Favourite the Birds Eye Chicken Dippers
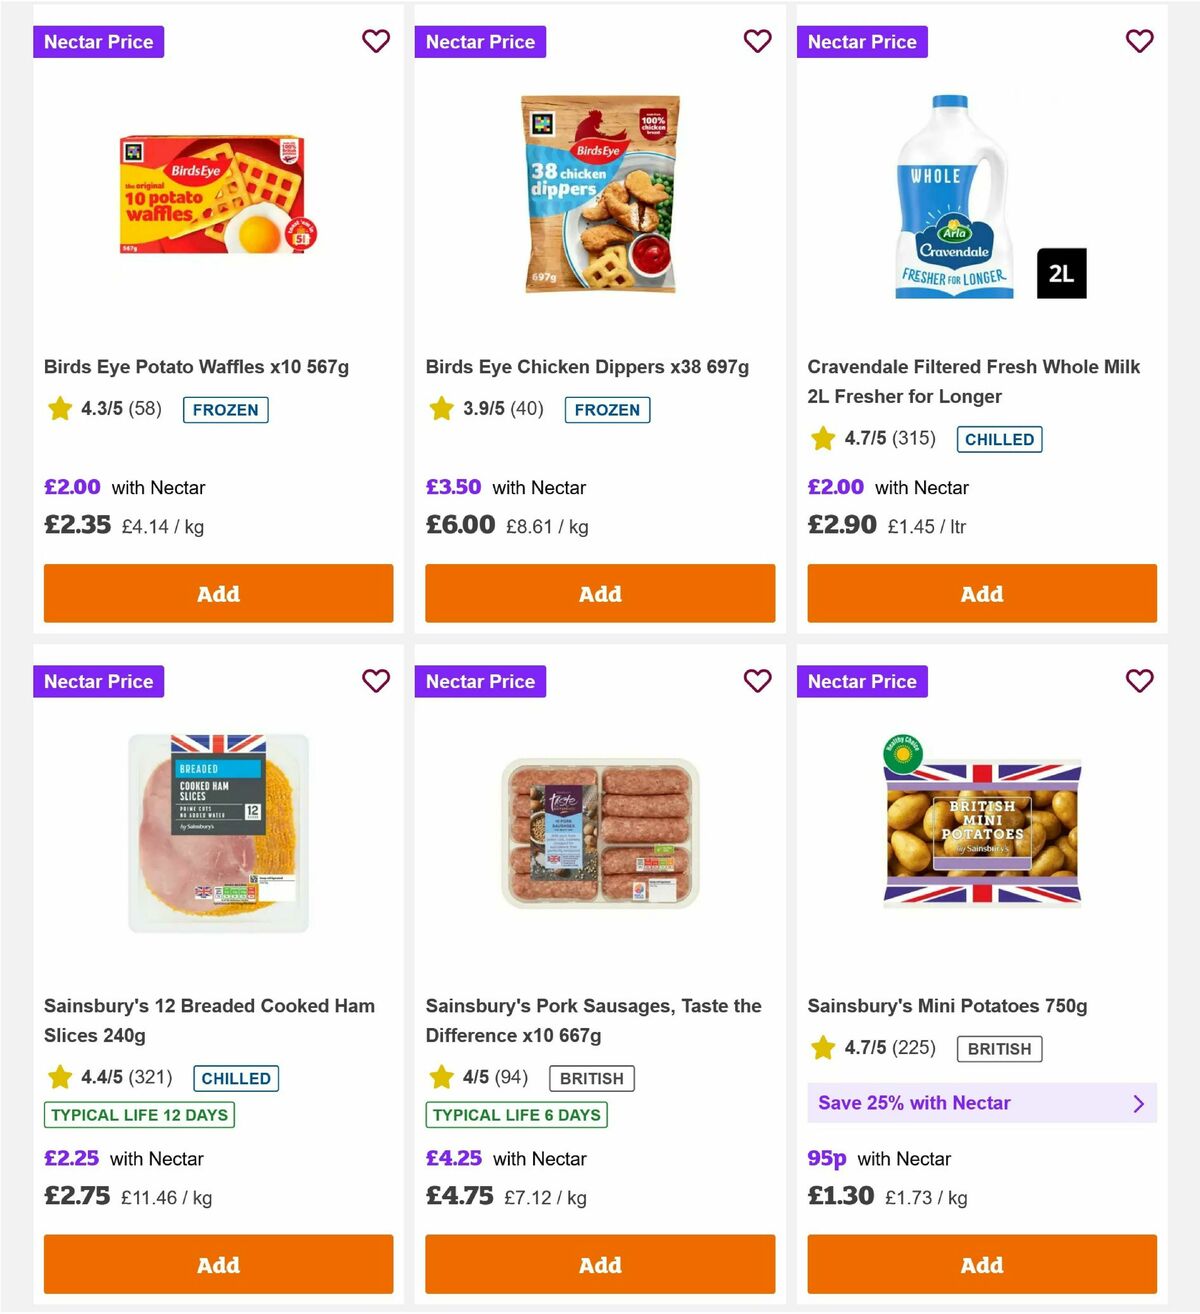This screenshot has width=1200, height=1314. pos(758,41)
